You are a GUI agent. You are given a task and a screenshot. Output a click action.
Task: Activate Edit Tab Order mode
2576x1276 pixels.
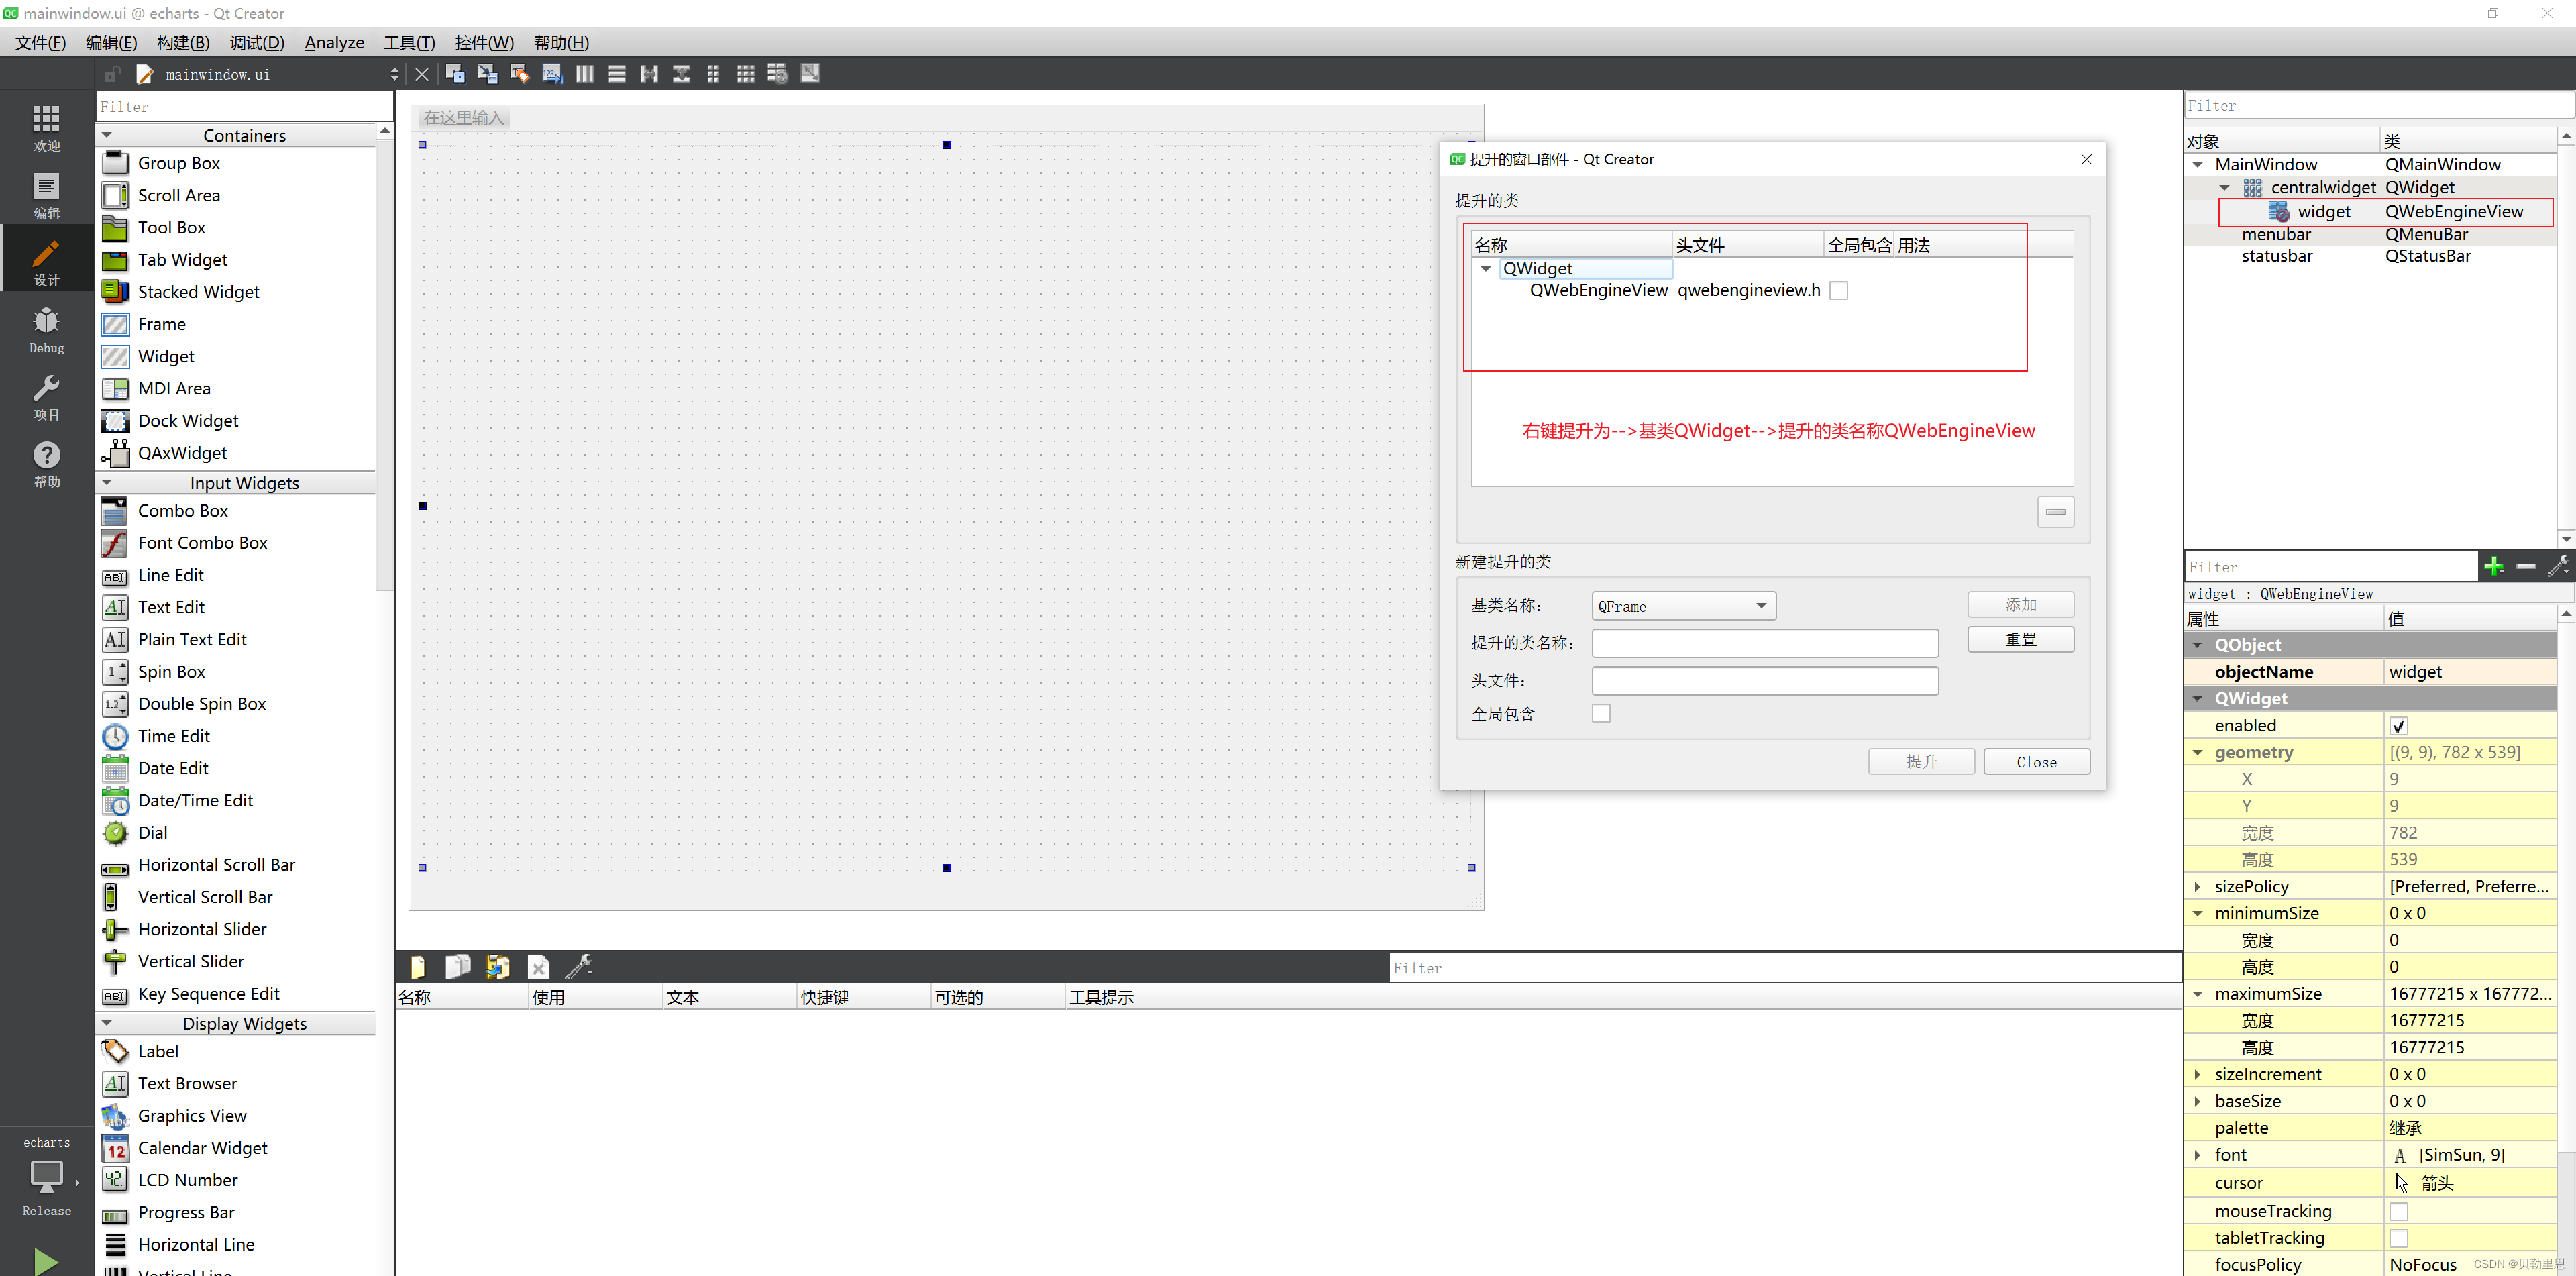552,73
